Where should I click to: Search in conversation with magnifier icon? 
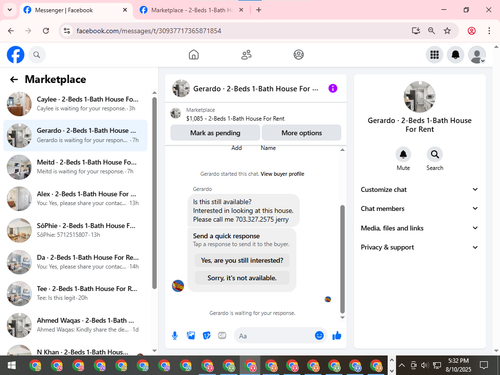[435, 154]
